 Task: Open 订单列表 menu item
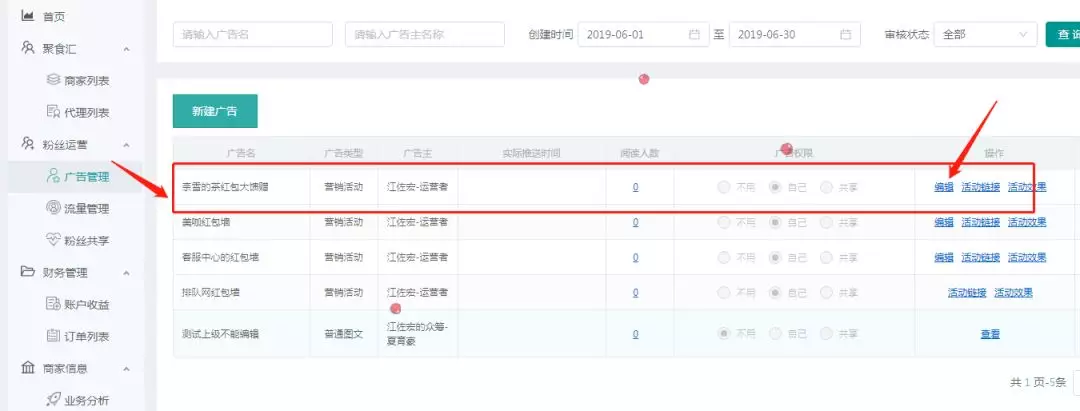click(x=85, y=336)
